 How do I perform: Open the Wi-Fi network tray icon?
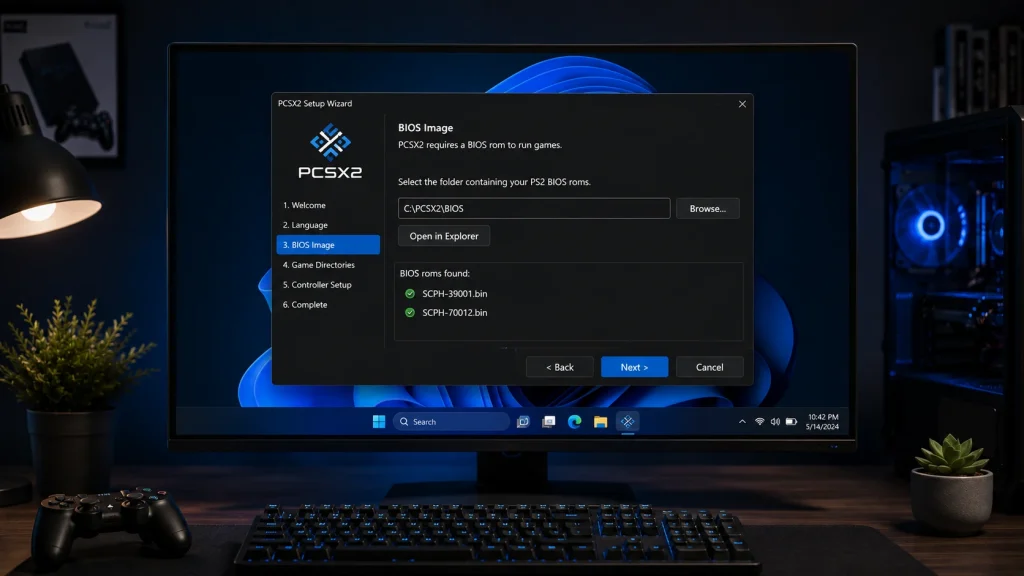tap(759, 422)
